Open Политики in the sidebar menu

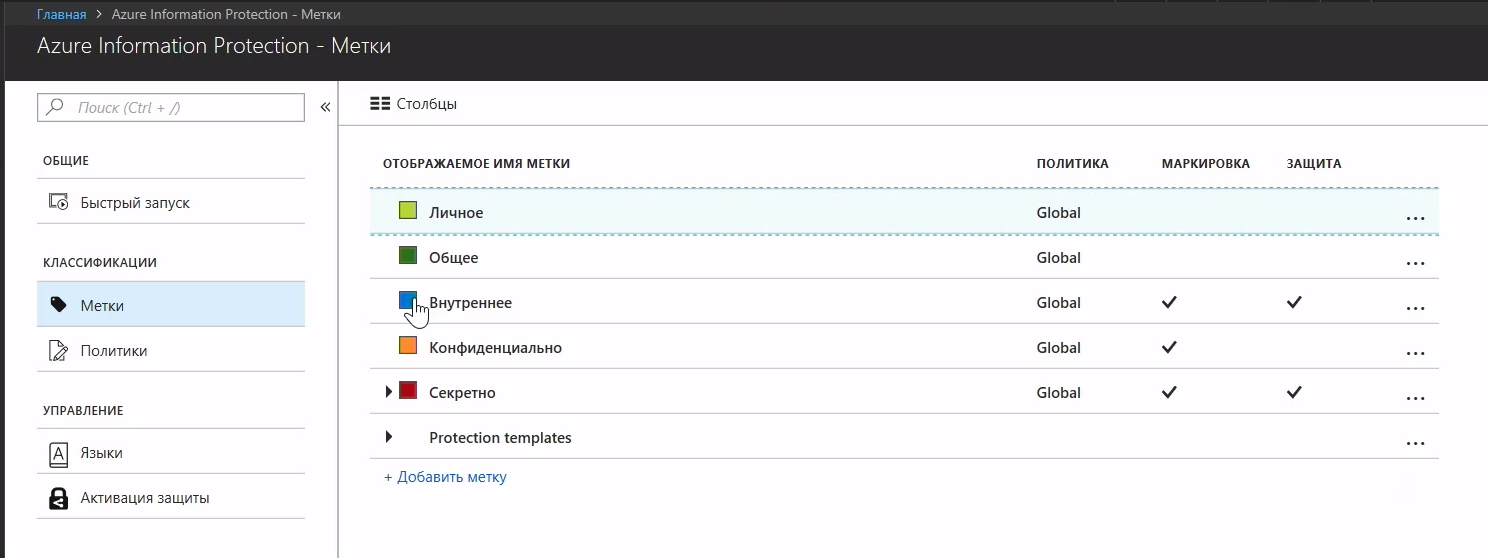click(114, 351)
